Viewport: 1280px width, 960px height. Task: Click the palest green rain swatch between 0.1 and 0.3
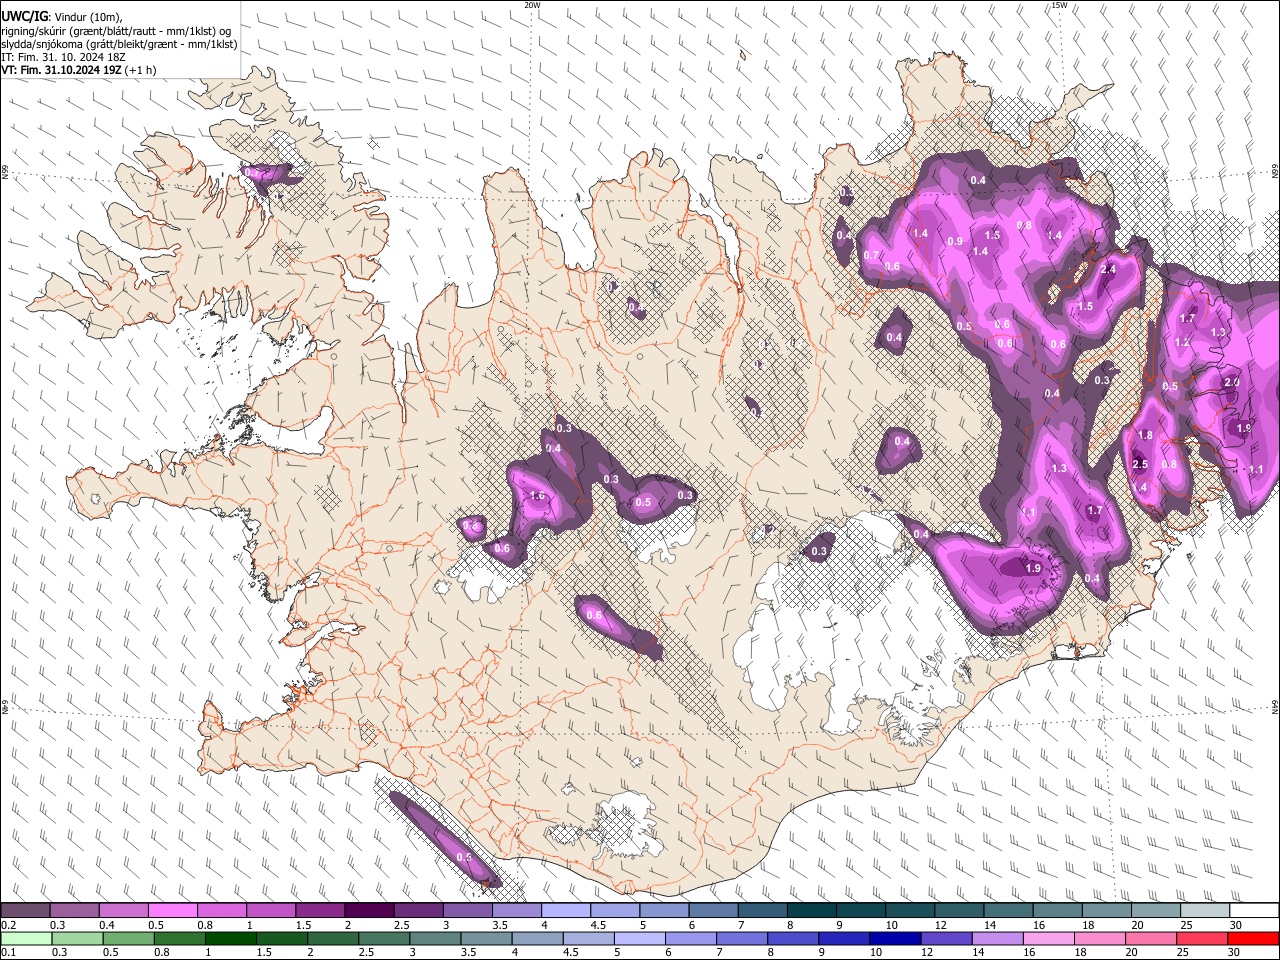[x=26, y=938]
